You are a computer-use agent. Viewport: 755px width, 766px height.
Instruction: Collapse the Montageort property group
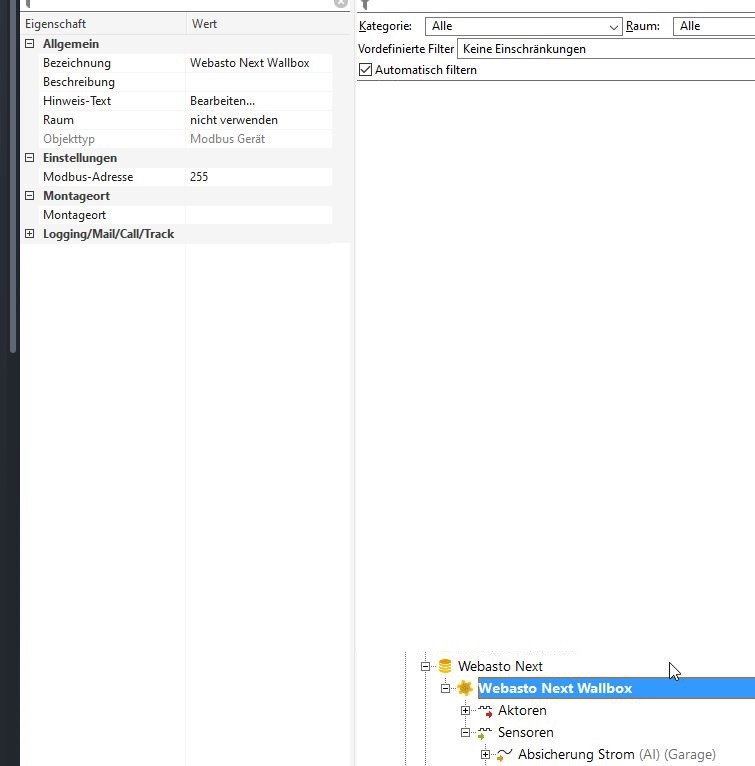coord(30,196)
